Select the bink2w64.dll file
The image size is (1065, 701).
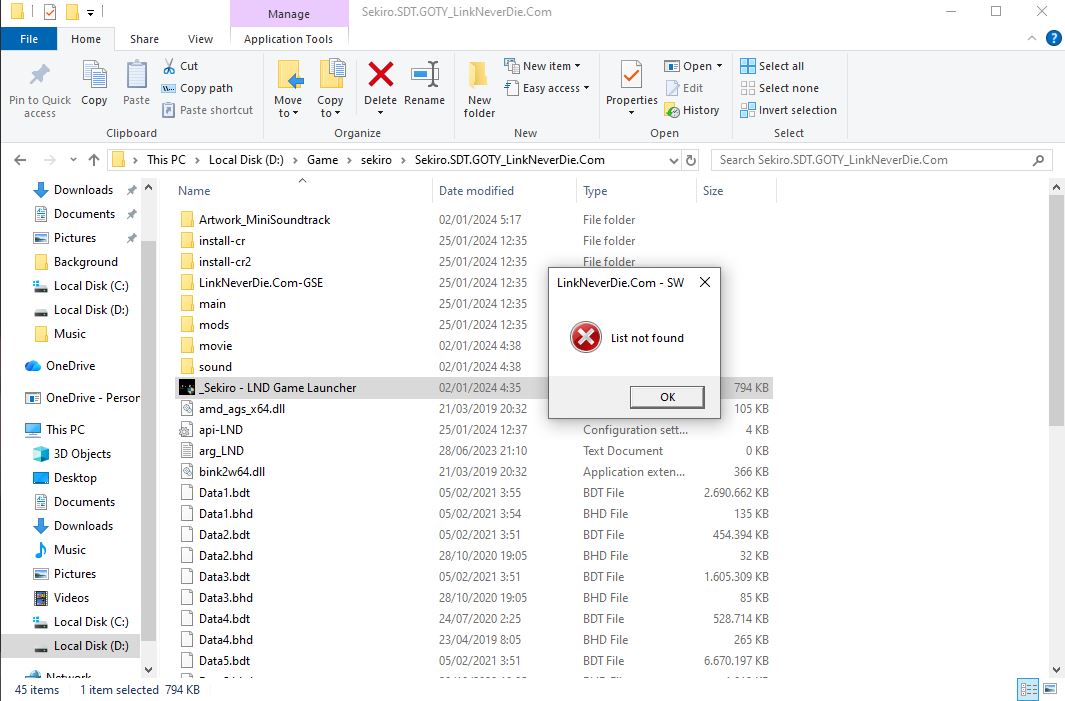tap(232, 472)
